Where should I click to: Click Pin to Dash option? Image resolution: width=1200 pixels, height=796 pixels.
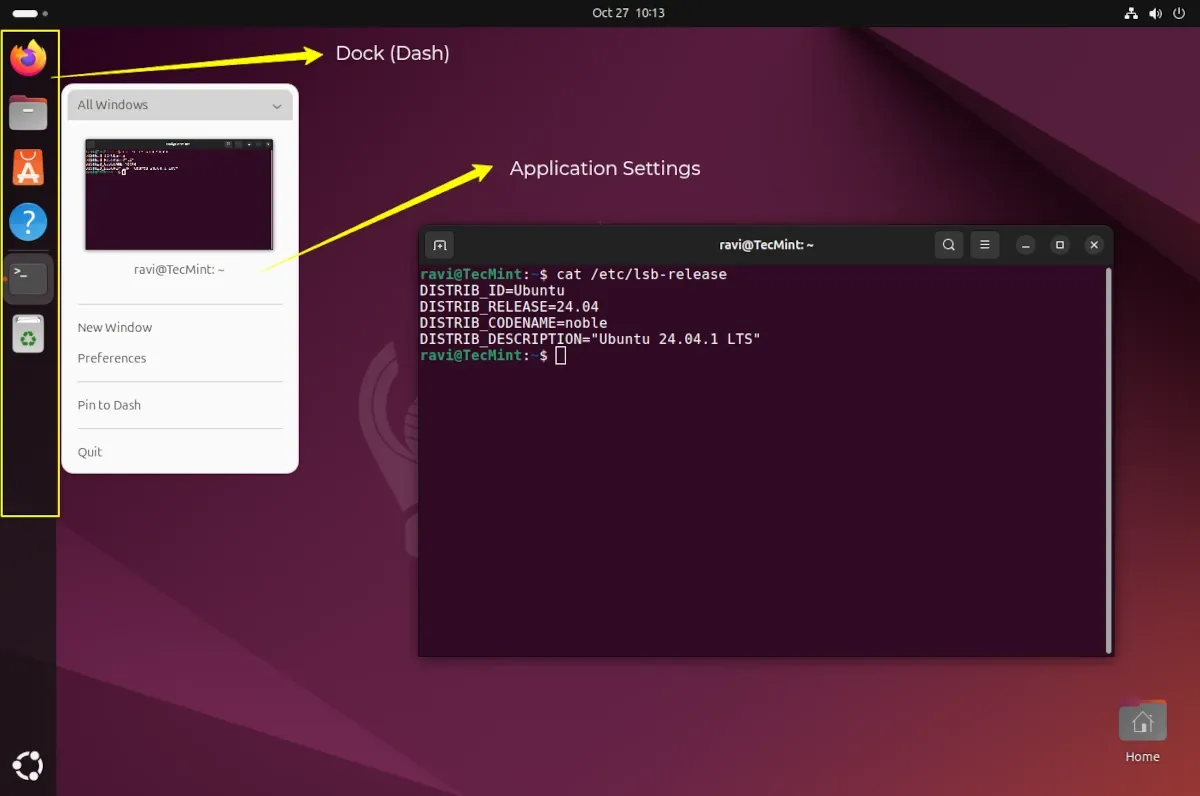click(x=109, y=405)
